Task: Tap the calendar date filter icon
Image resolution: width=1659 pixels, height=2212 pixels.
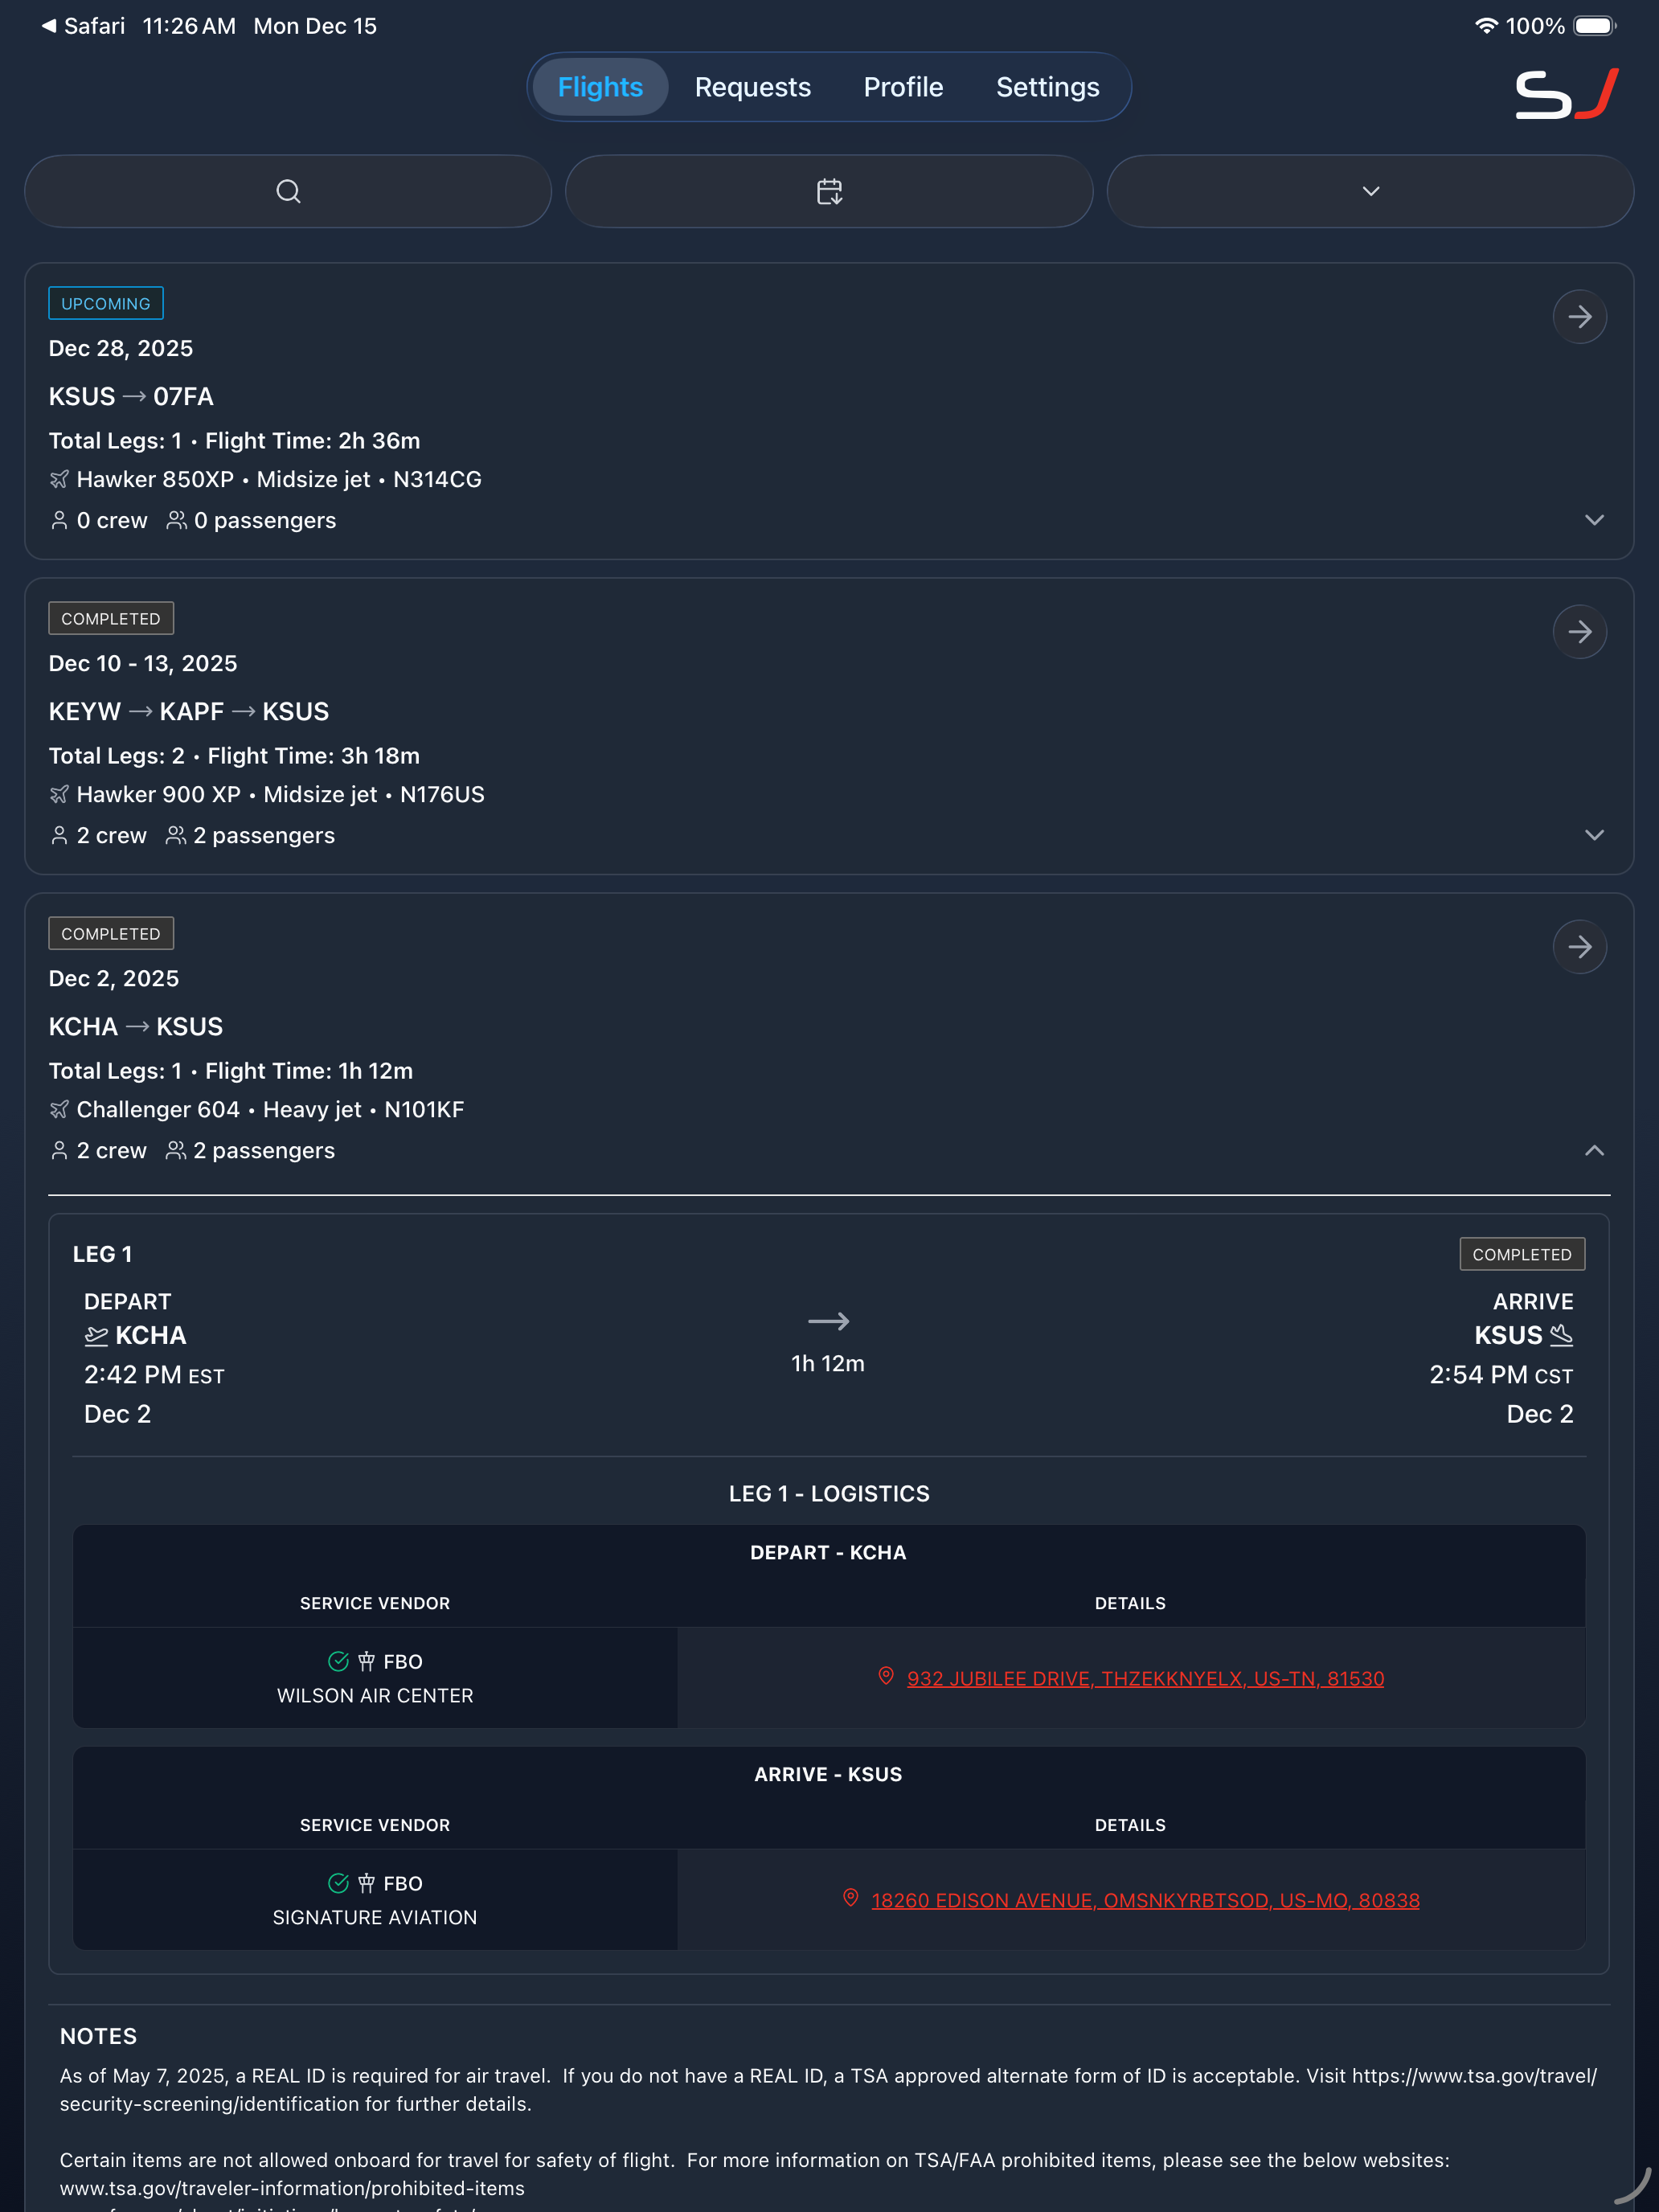Action: click(x=829, y=191)
